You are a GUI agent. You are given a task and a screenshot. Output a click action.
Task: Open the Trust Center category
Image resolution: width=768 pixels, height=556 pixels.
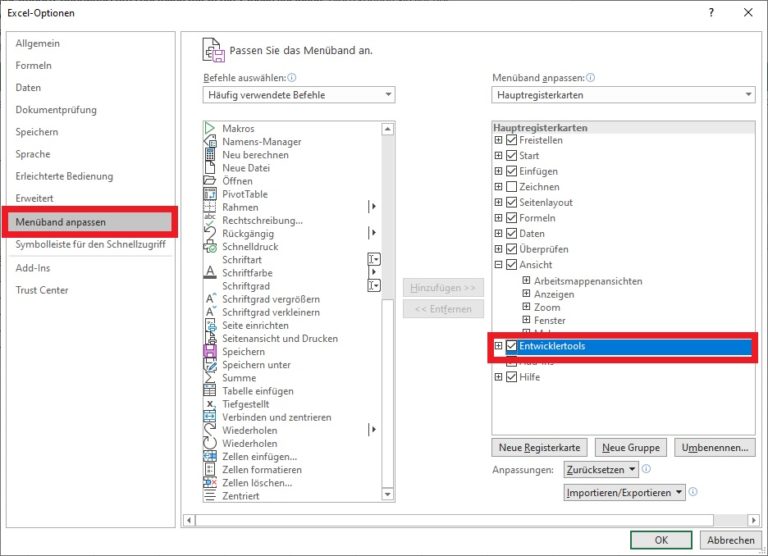pos(42,290)
